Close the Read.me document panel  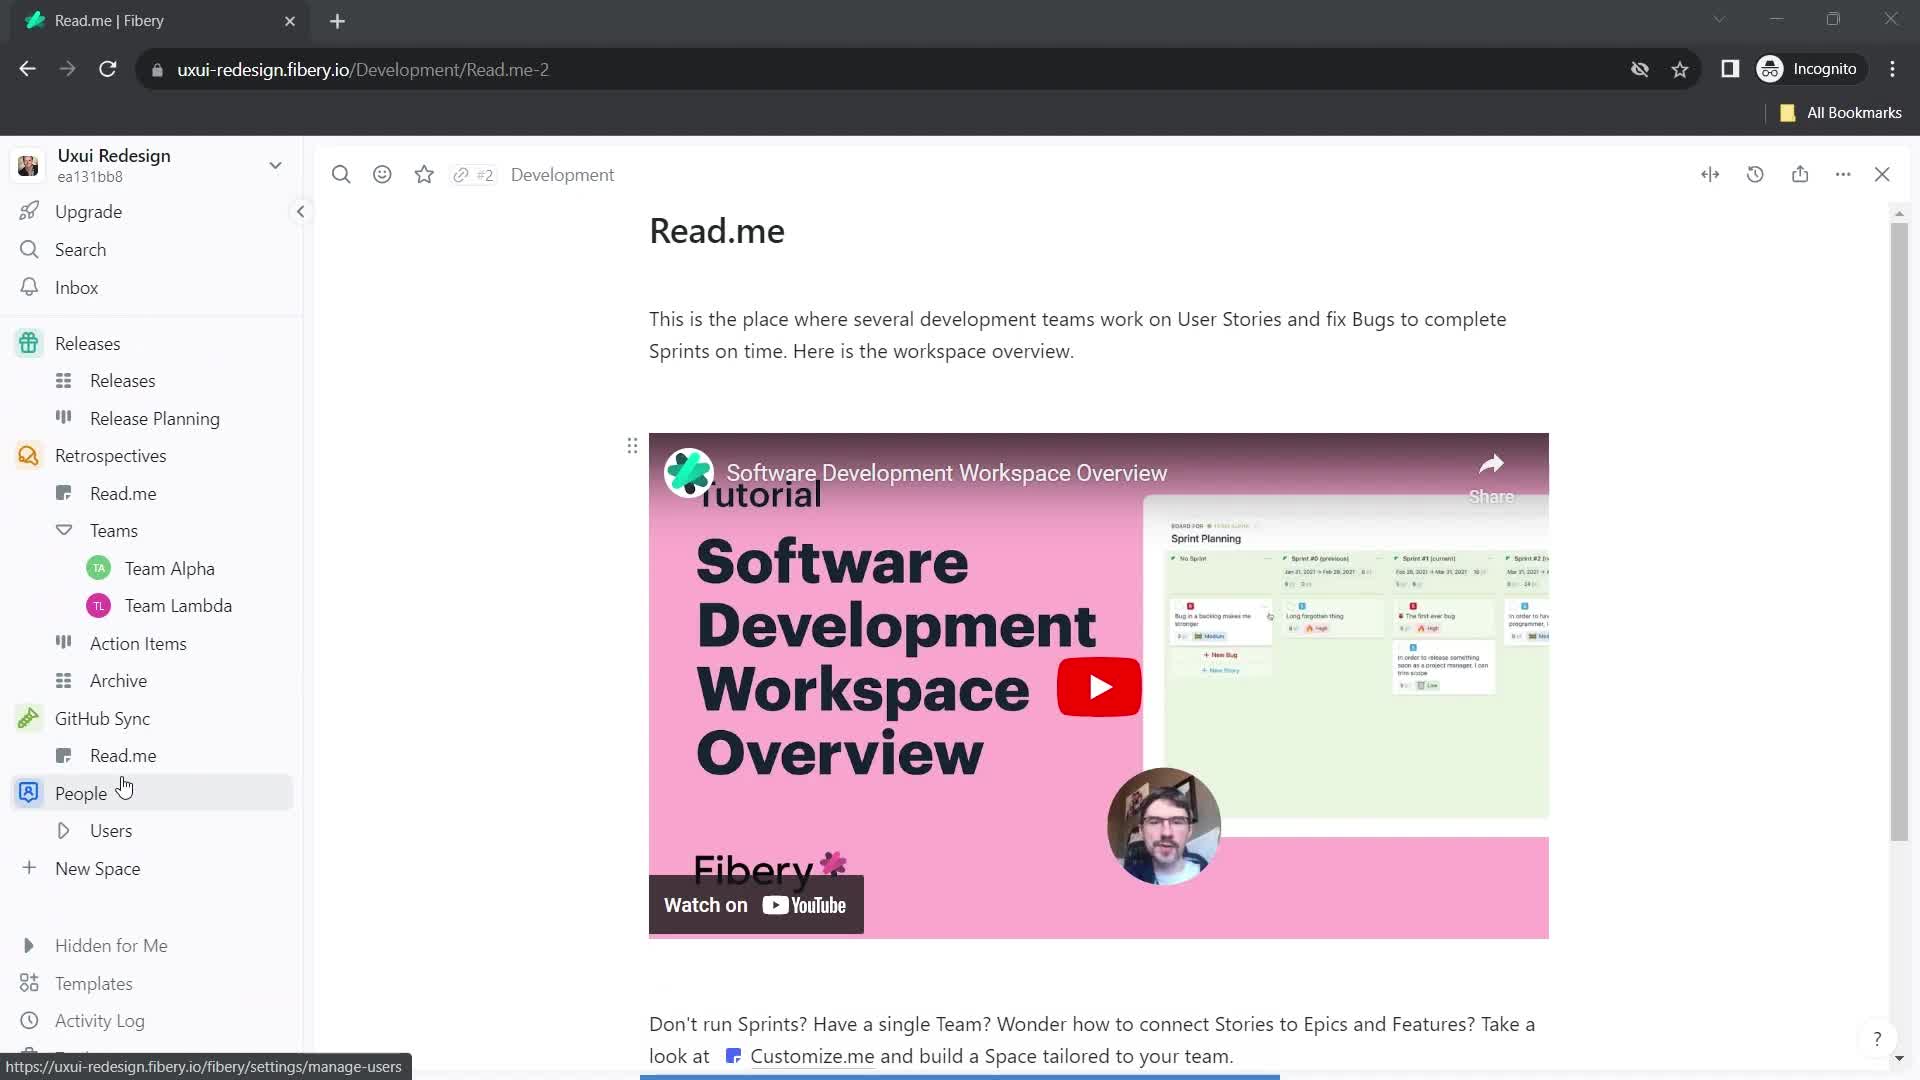(x=1882, y=175)
